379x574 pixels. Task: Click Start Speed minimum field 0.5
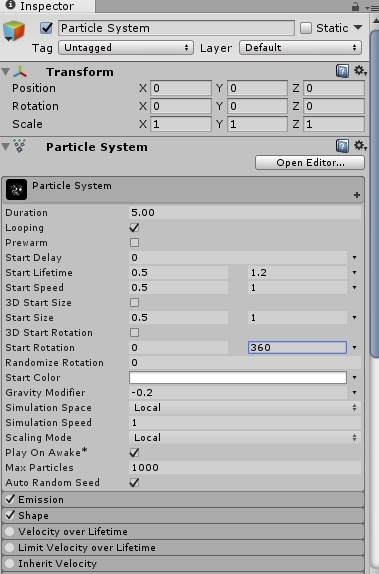pyautogui.click(x=178, y=288)
